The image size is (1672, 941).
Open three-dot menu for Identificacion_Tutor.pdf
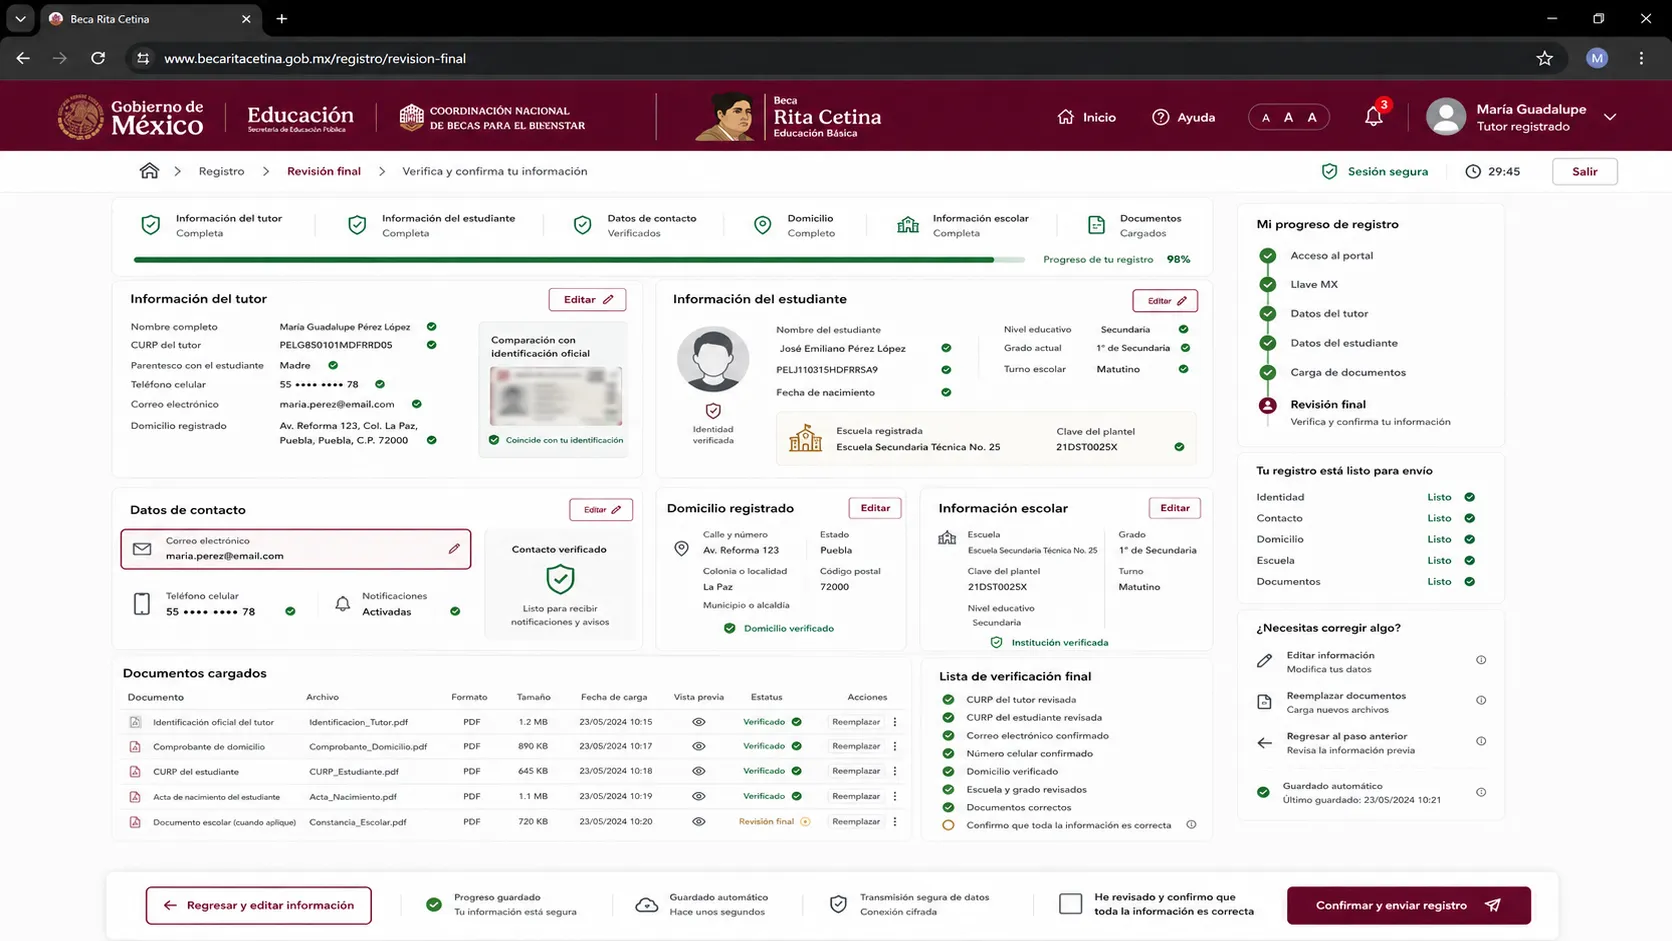(895, 722)
